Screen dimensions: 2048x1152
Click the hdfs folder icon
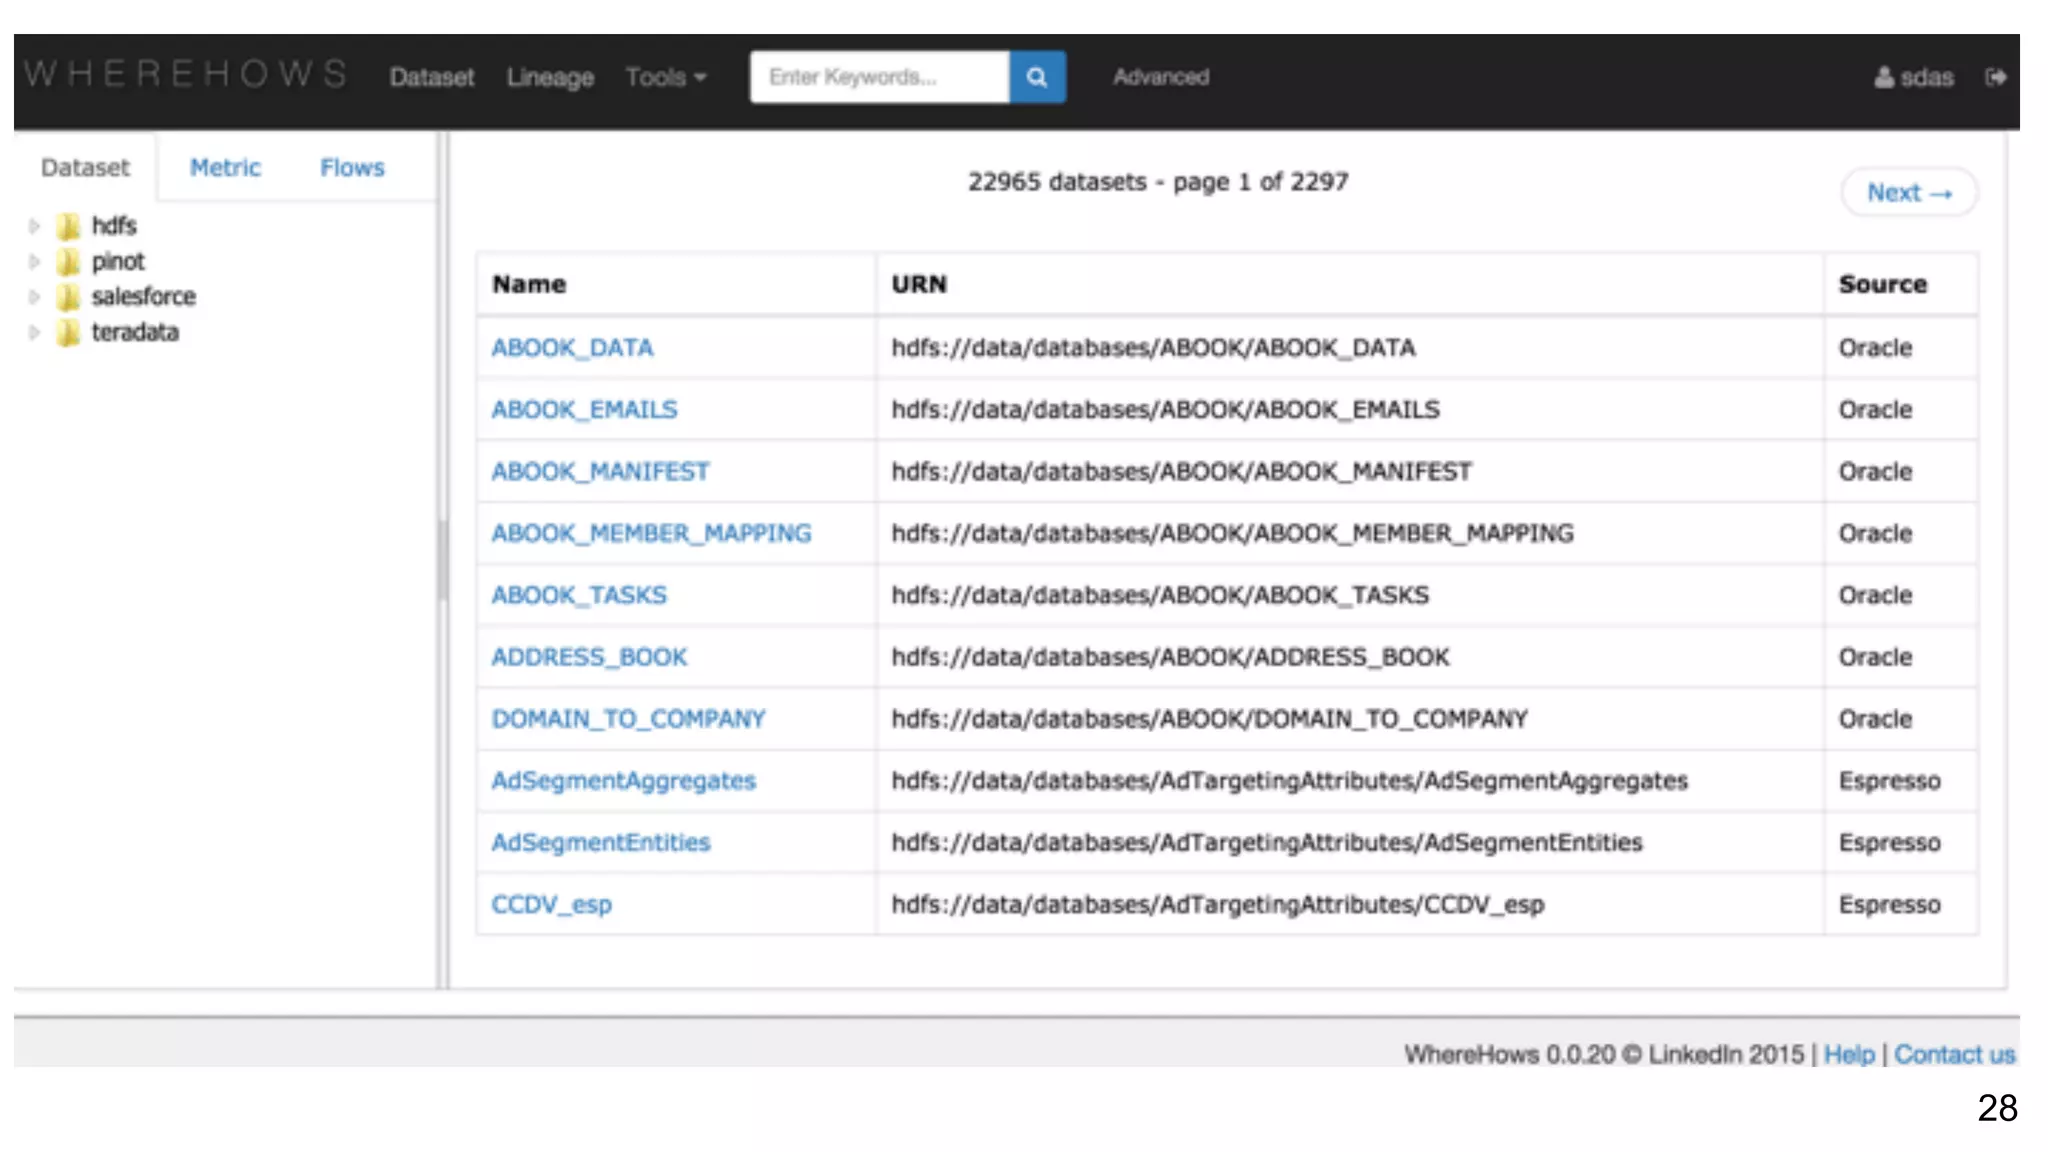point(69,226)
